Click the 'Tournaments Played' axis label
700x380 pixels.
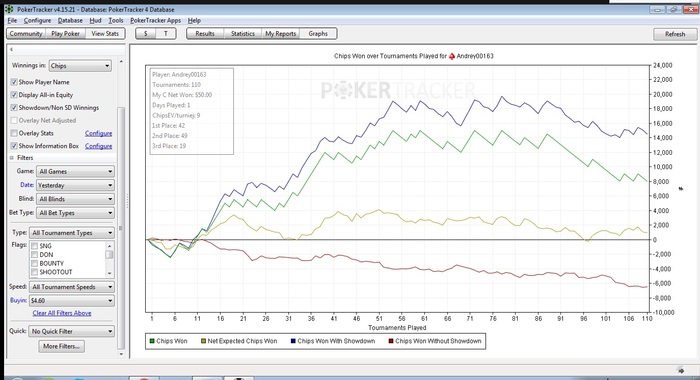397,328
